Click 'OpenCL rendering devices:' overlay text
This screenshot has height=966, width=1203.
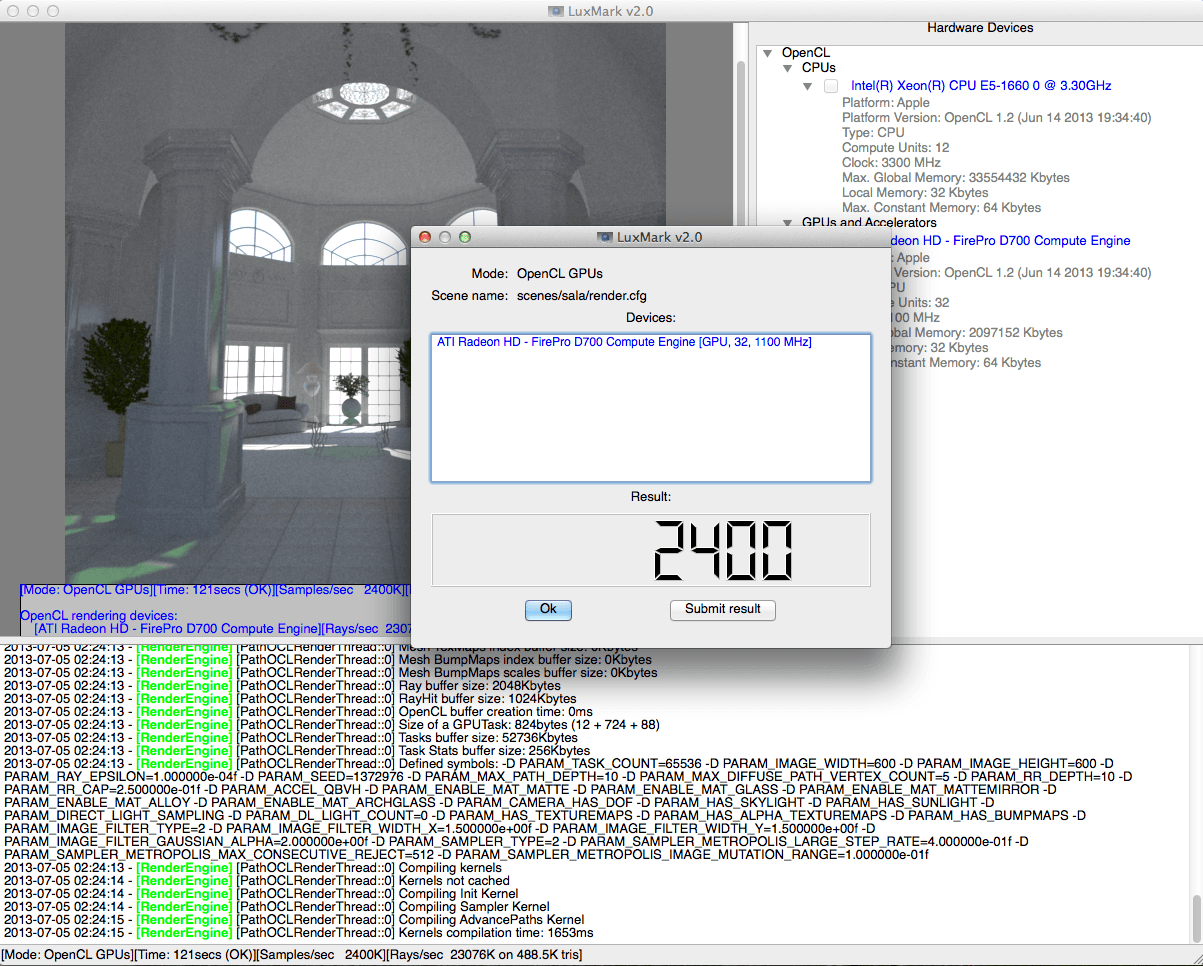coord(99,616)
